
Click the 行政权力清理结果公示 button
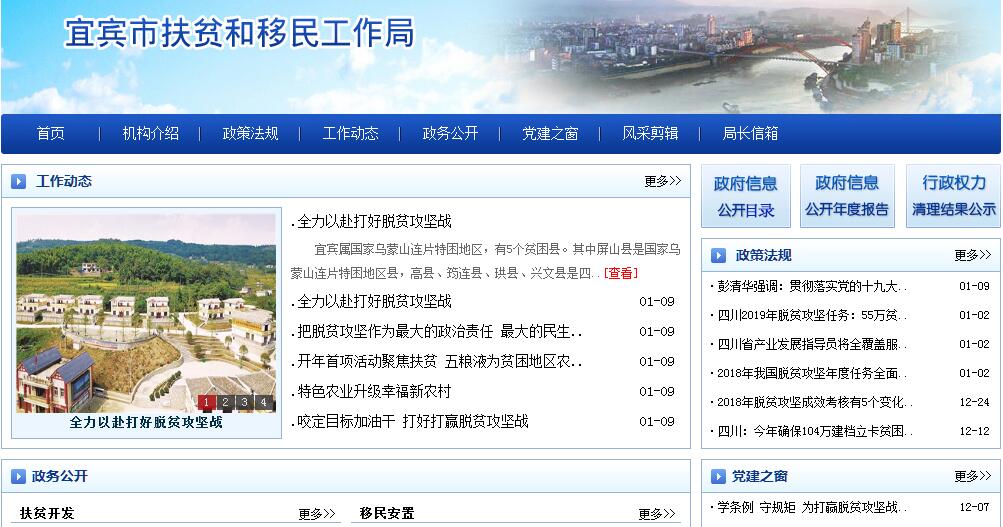pos(953,196)
